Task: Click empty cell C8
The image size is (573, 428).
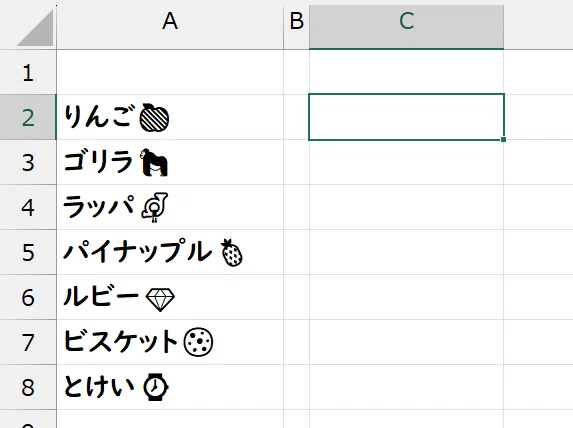Action: point(406,387)
